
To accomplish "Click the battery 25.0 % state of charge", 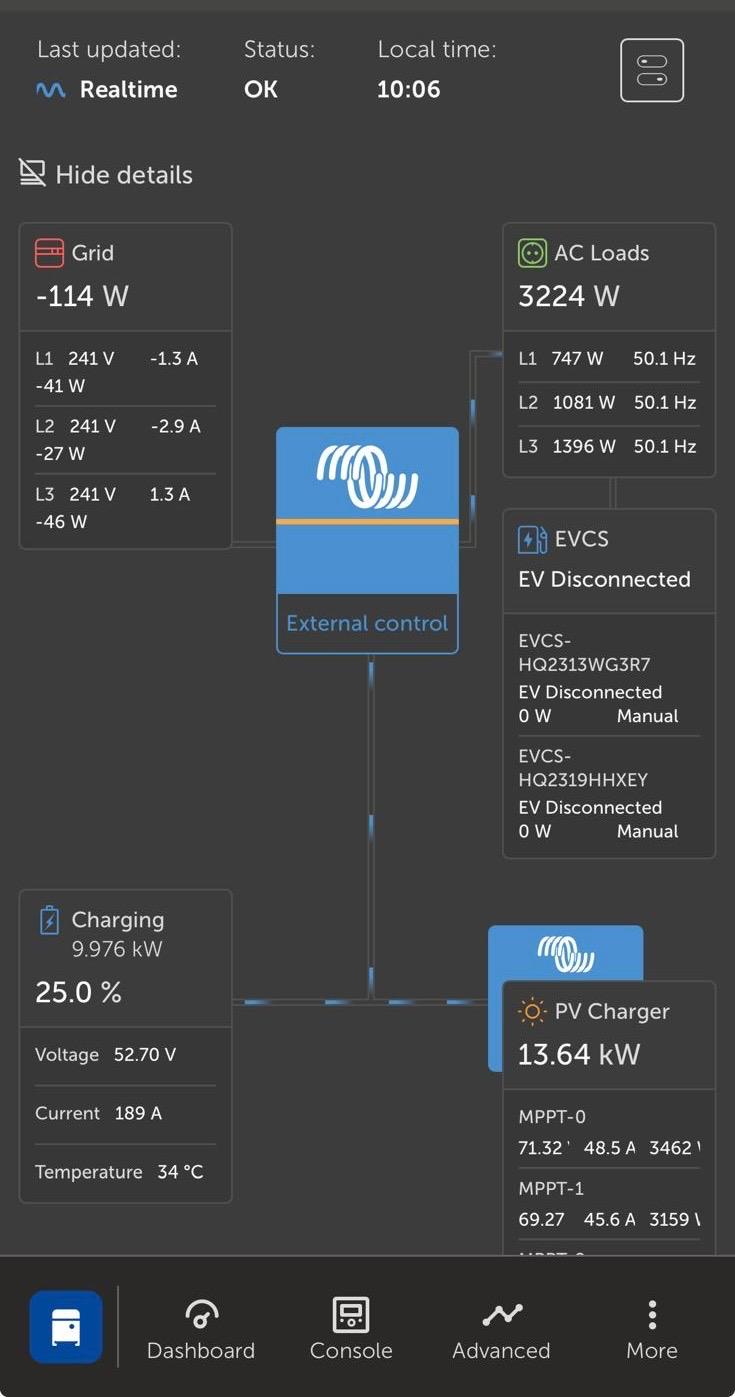I will tap(78, 992).
